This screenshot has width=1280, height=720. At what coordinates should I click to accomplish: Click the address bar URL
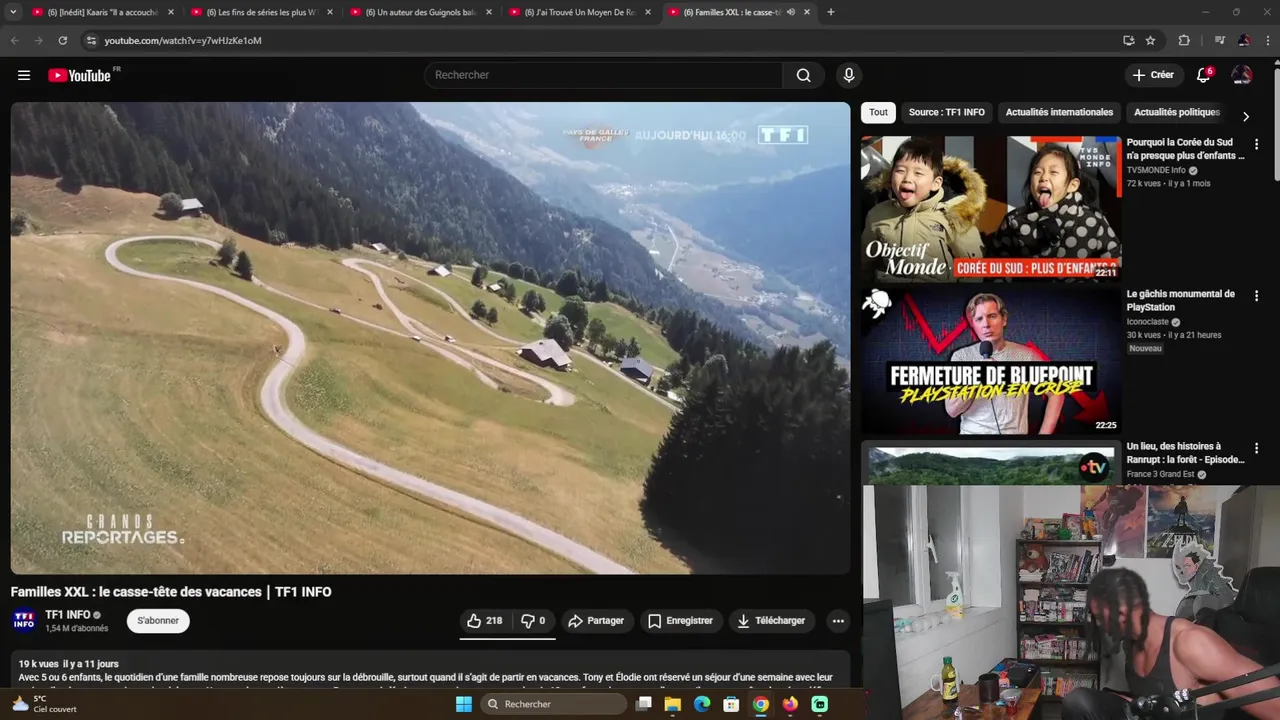coord(183,40)
